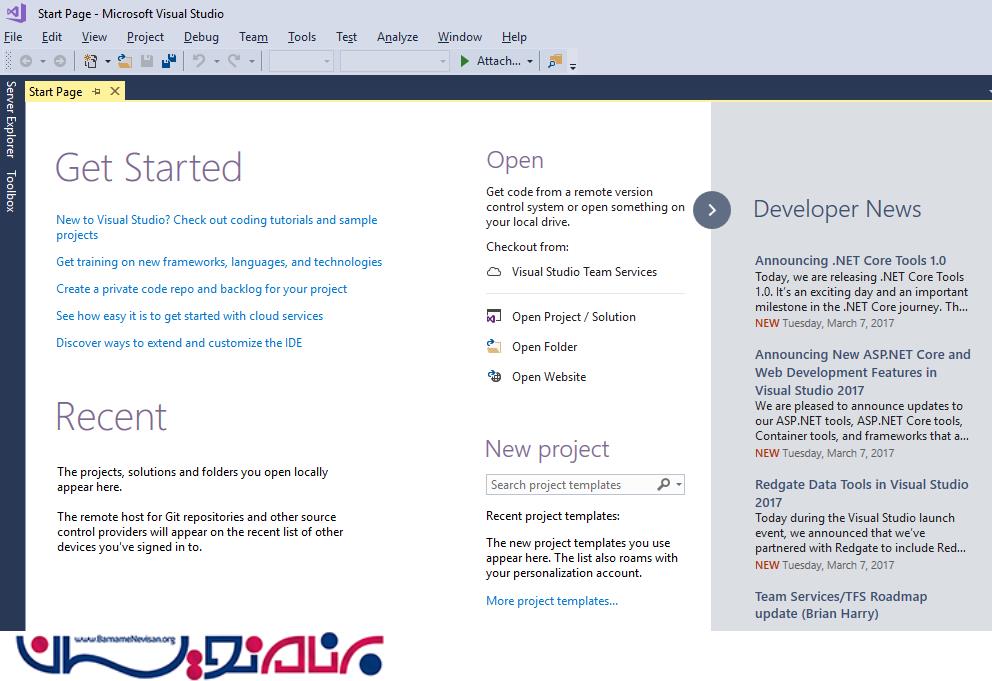Open 'New to Visual Studio?' tutorials link
The height and width of the screenshot is (681, 992).
pos(216,227)
